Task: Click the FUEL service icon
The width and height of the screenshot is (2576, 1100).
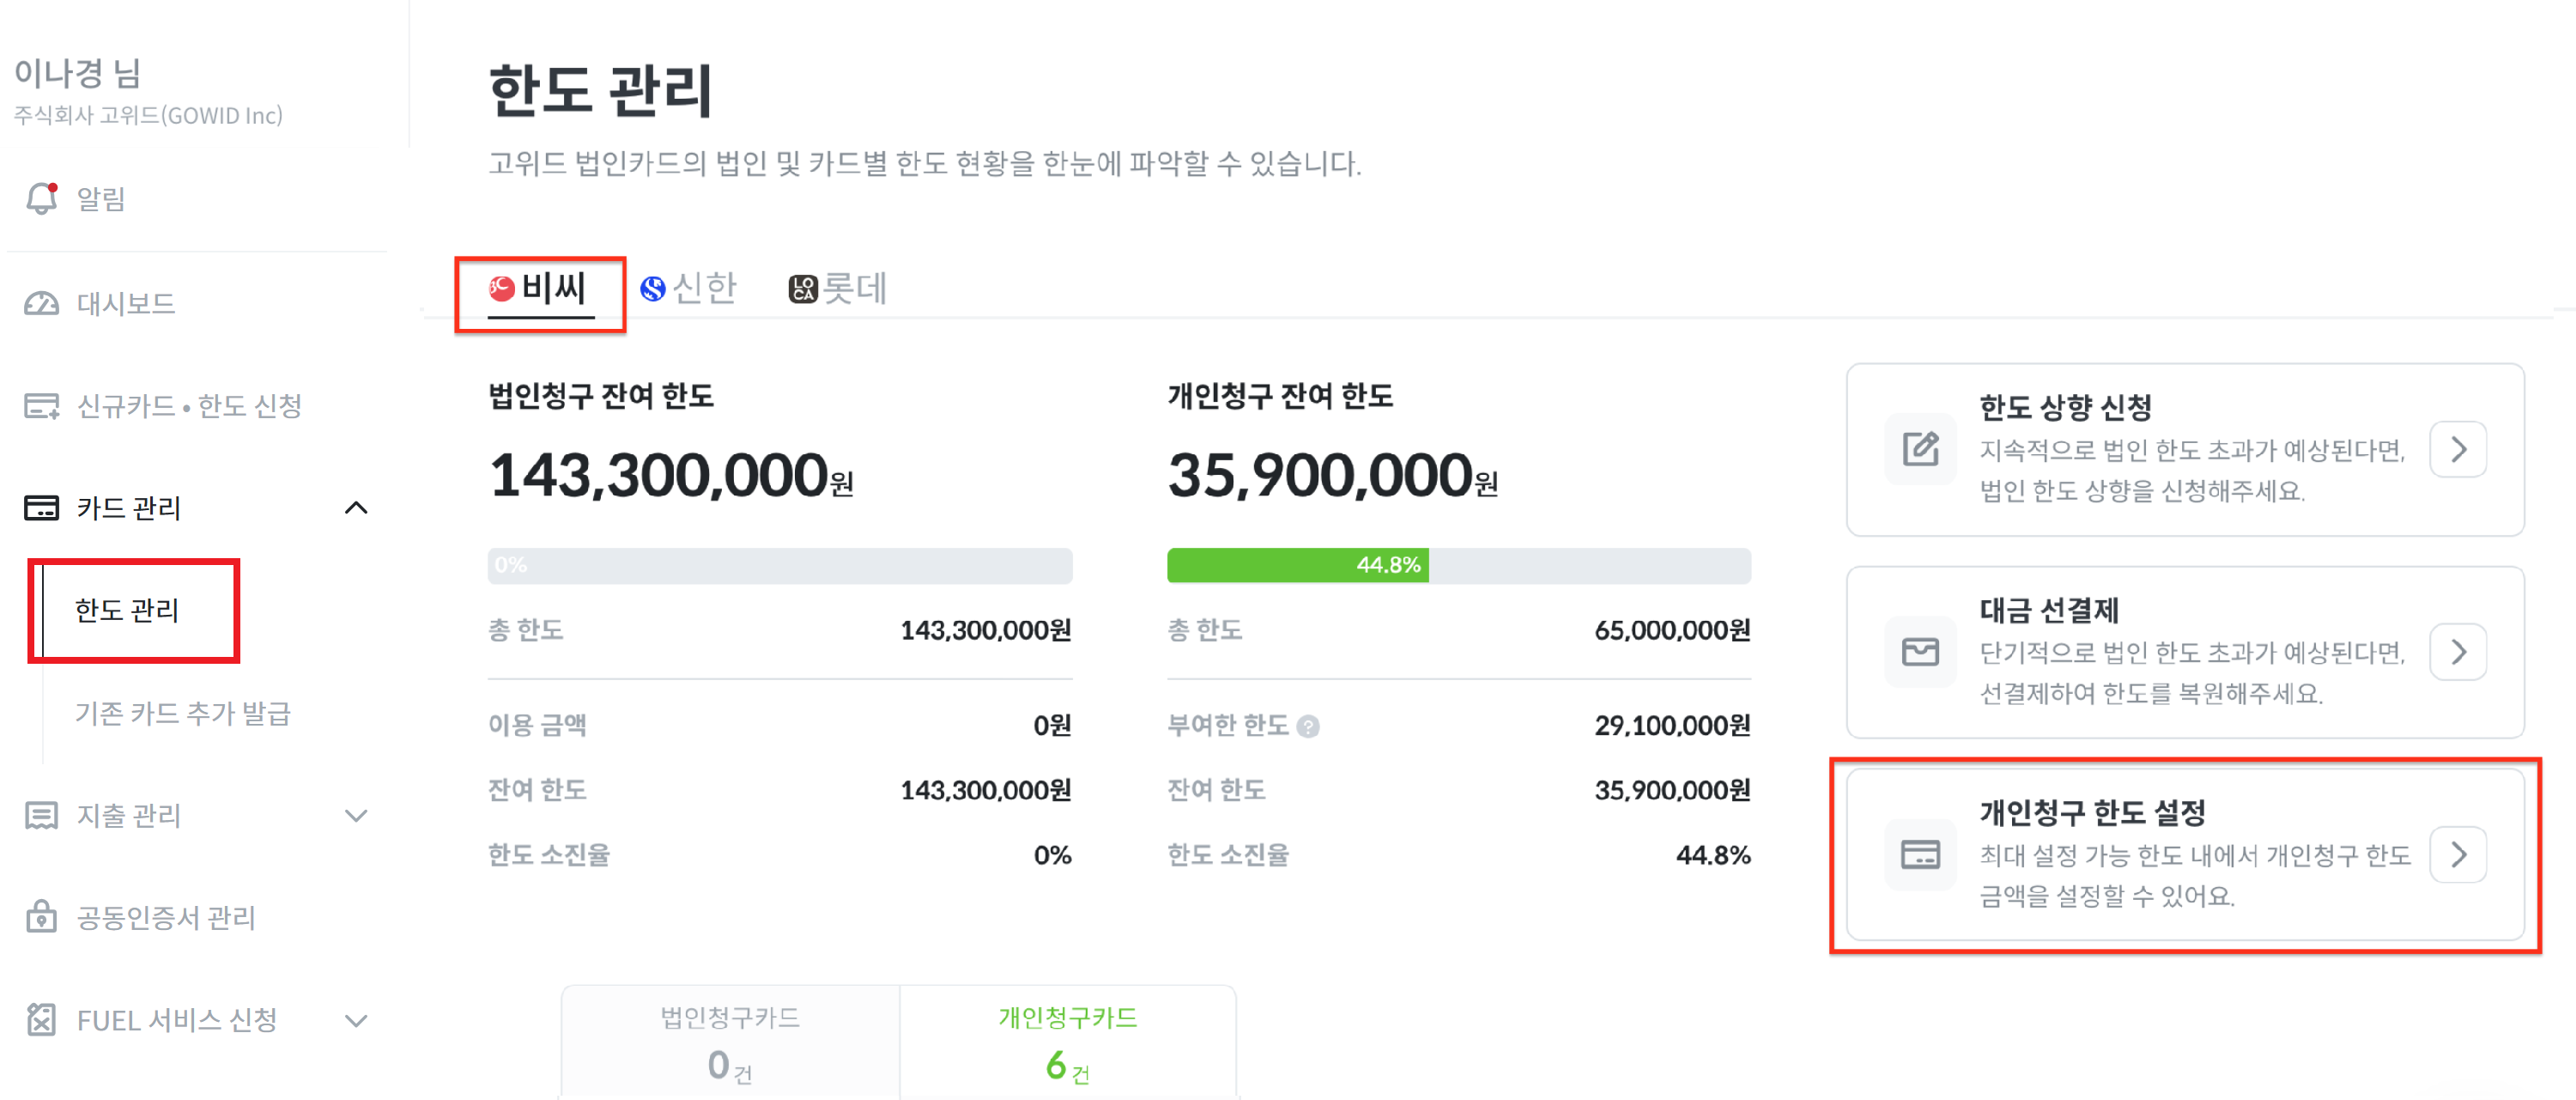Action: click(x=41, y=1020)
